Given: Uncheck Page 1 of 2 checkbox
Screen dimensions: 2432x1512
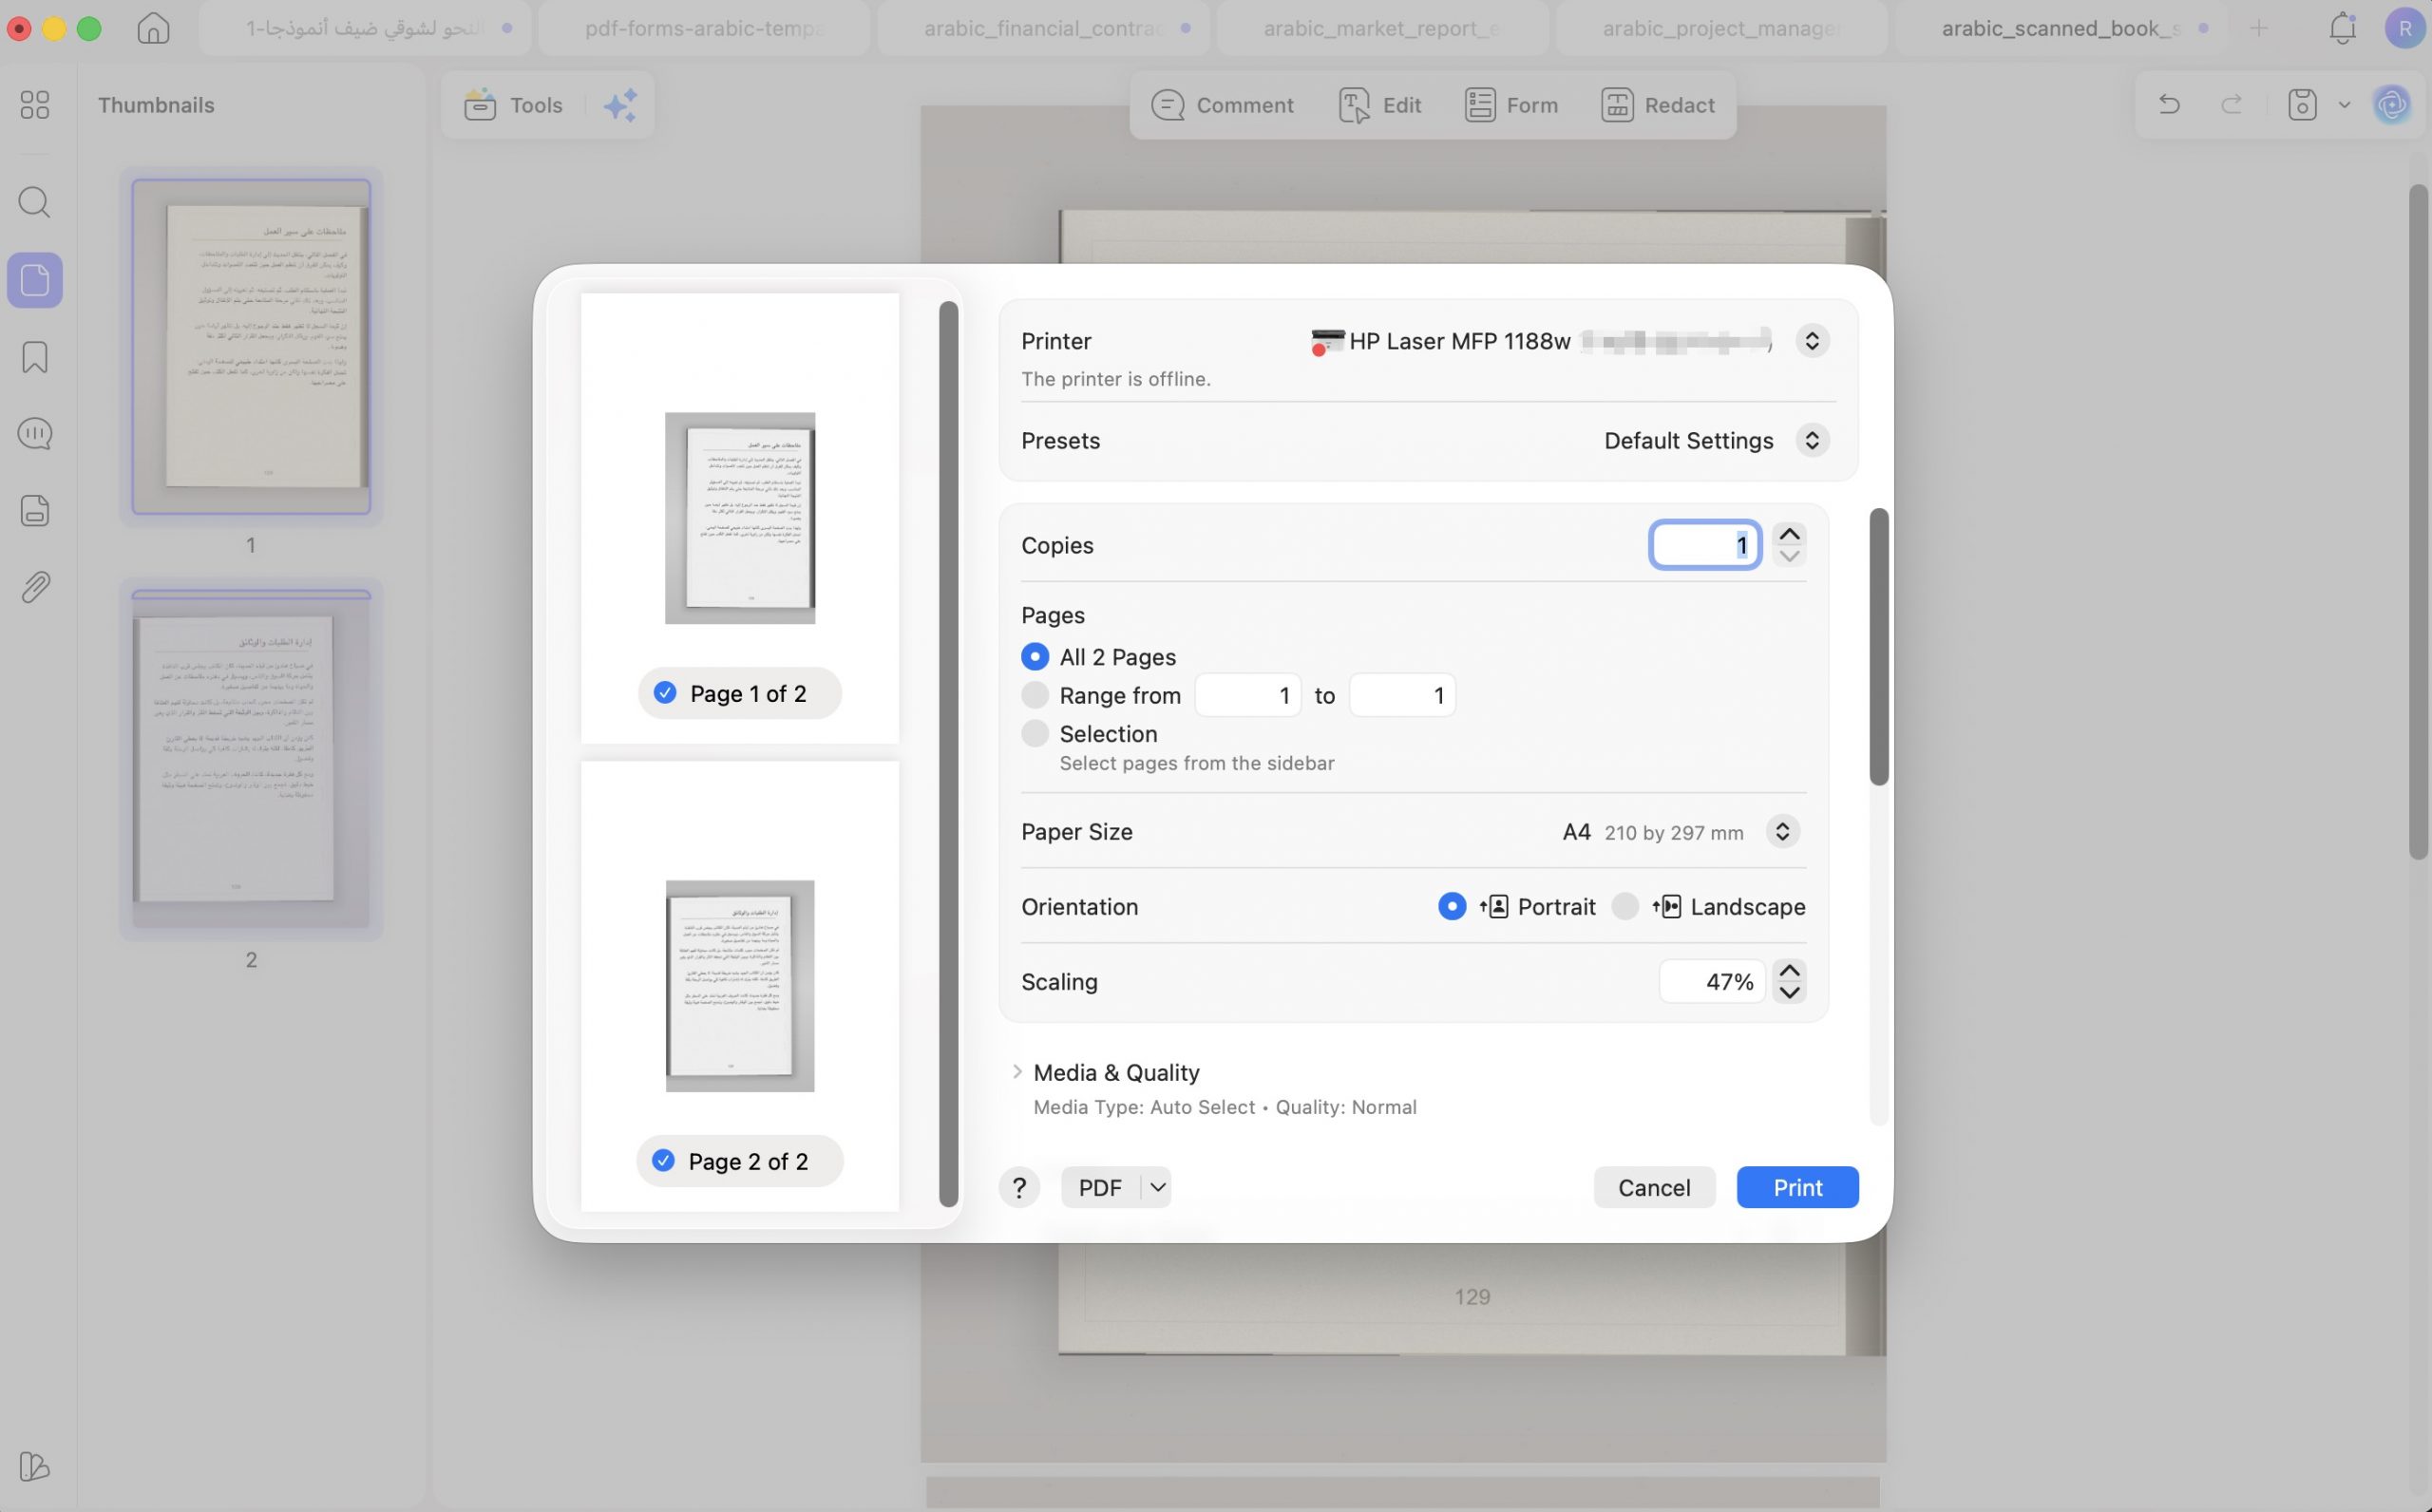Looking at the screenshot, I should [665, 693].
